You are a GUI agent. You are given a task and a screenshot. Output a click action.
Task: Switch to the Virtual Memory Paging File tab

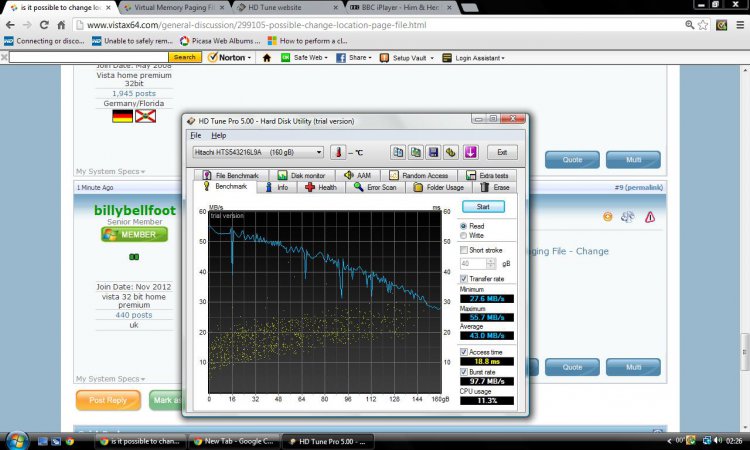pos(174,8)
